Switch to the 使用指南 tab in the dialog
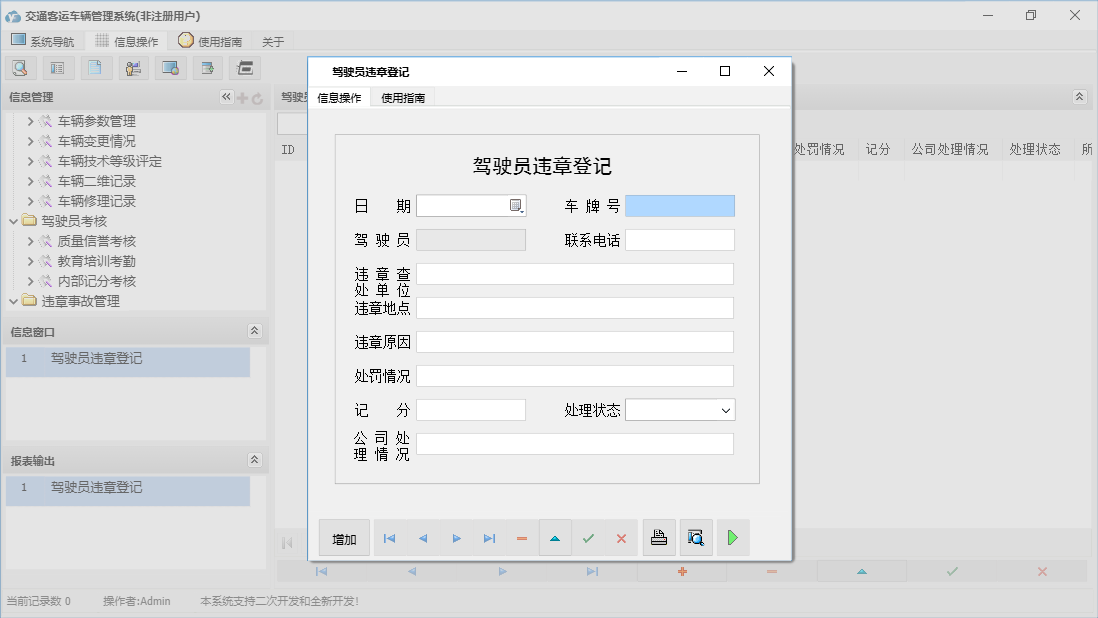 click(403, 97)
